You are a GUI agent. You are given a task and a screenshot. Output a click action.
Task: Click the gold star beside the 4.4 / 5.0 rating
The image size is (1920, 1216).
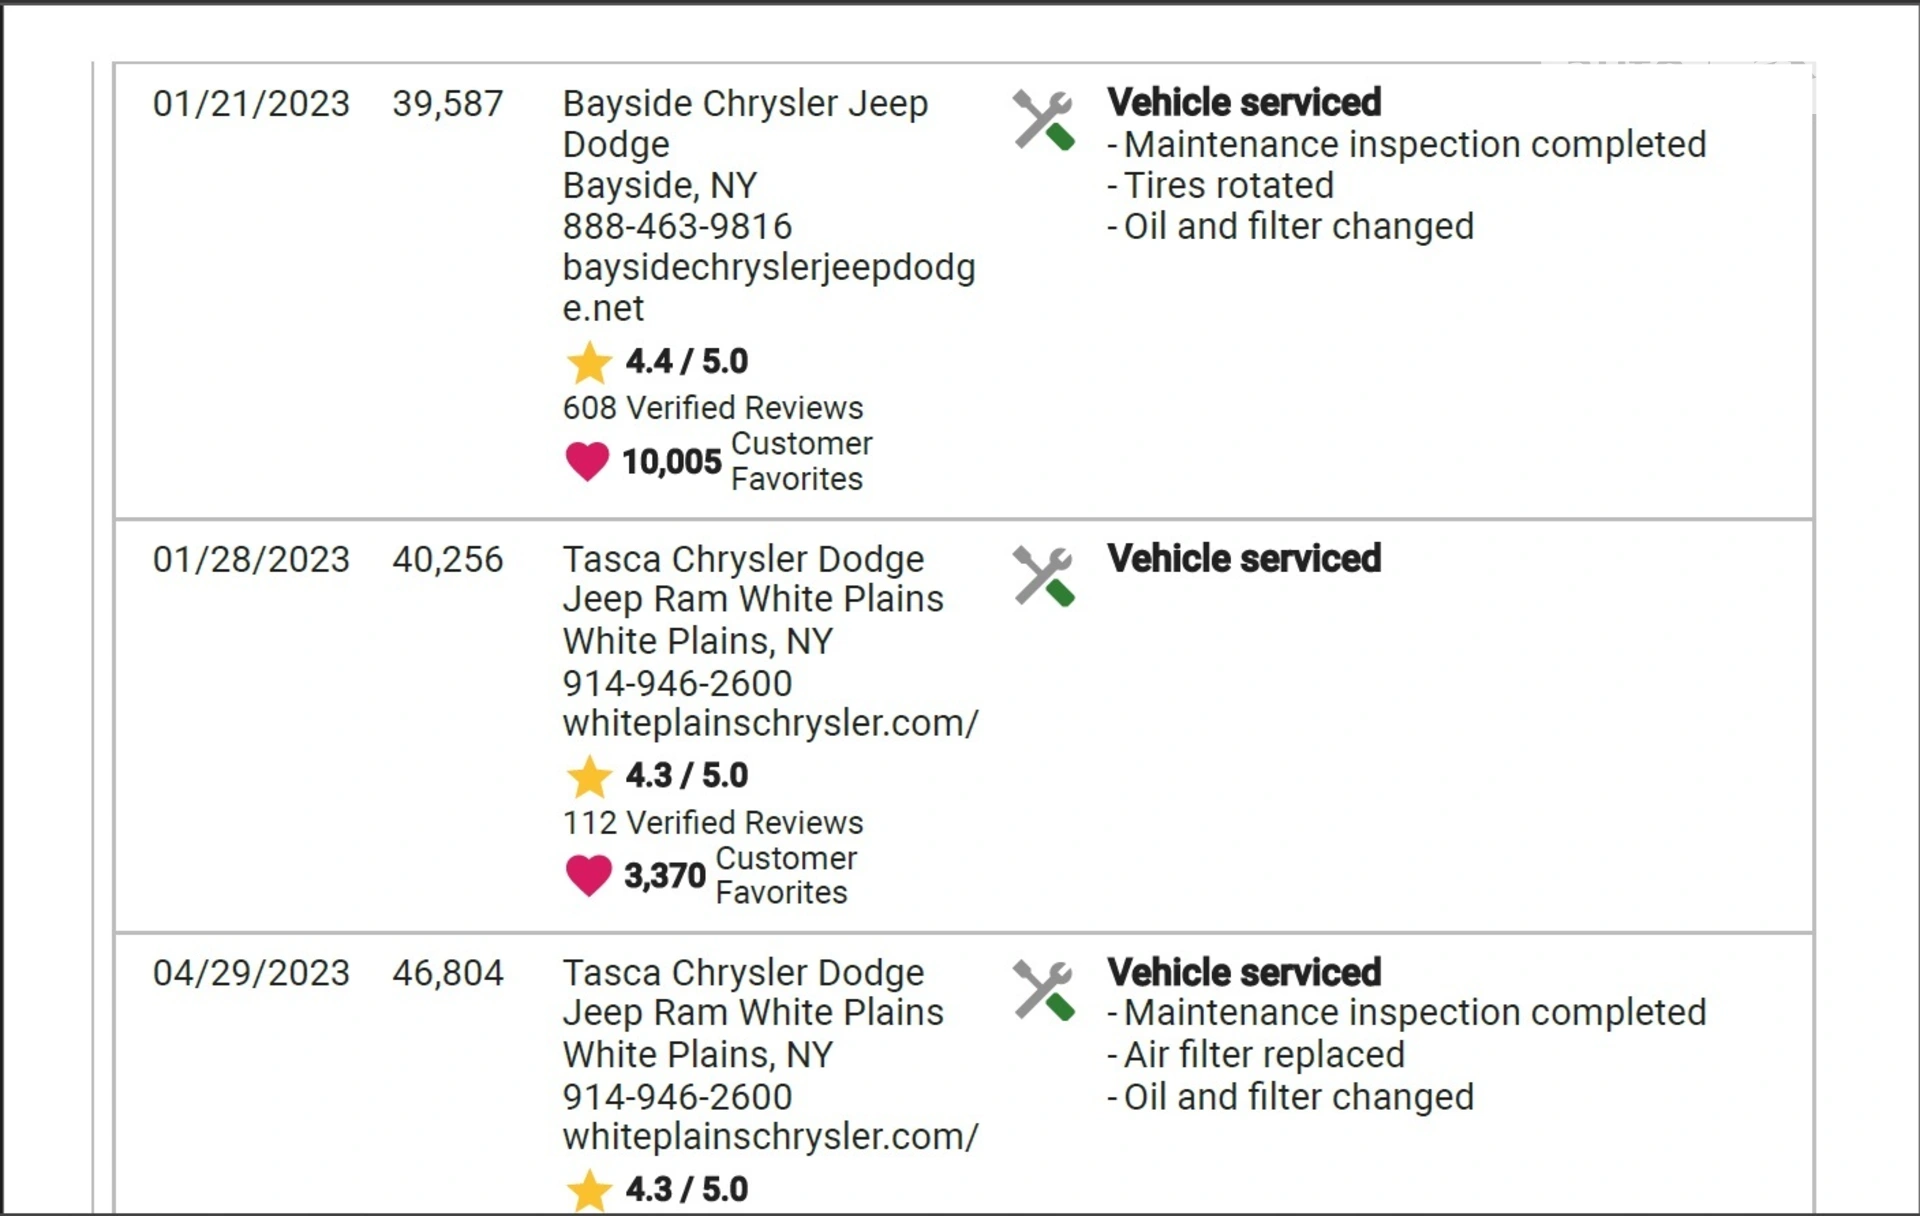589,362
